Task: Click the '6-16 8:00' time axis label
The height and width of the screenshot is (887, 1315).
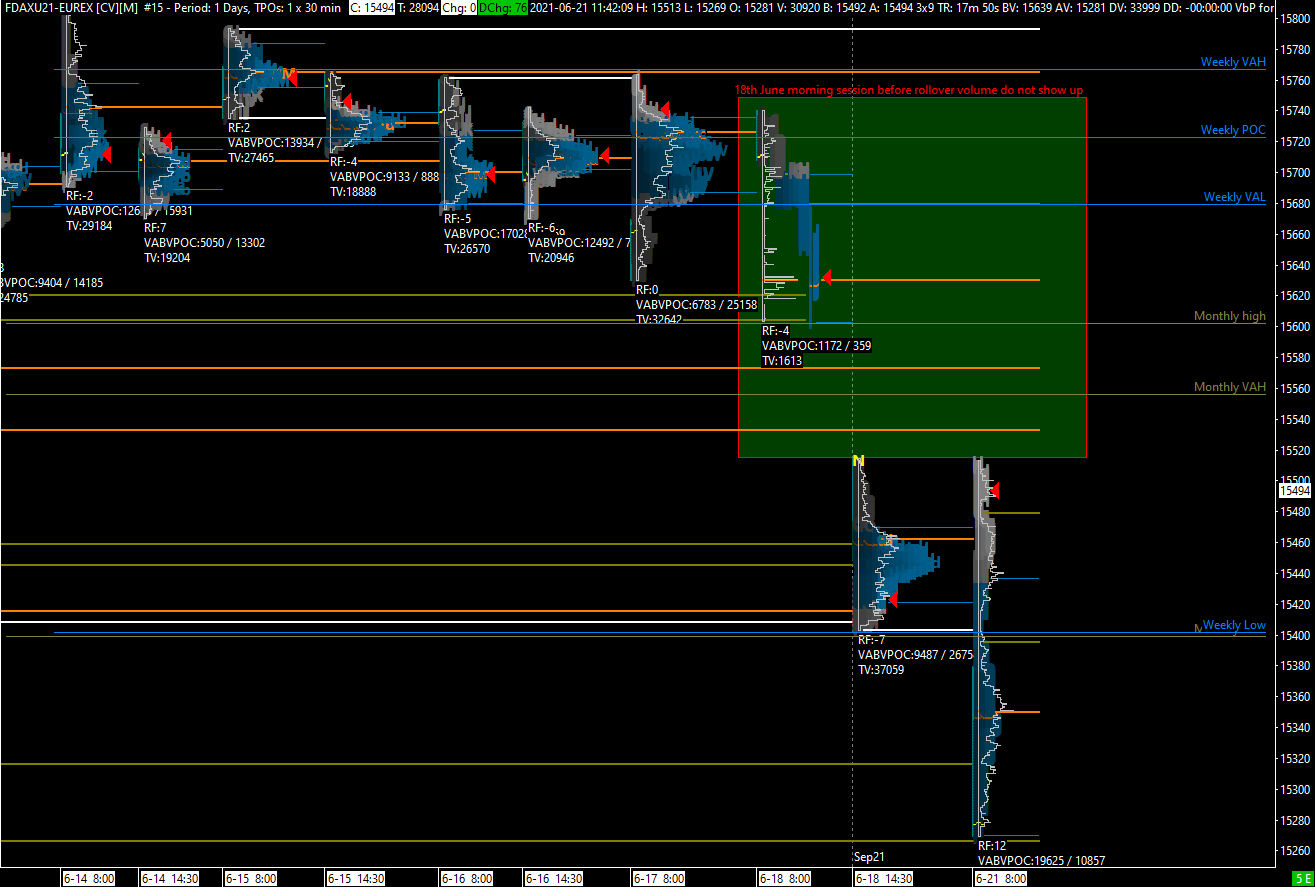Action: 466,878
